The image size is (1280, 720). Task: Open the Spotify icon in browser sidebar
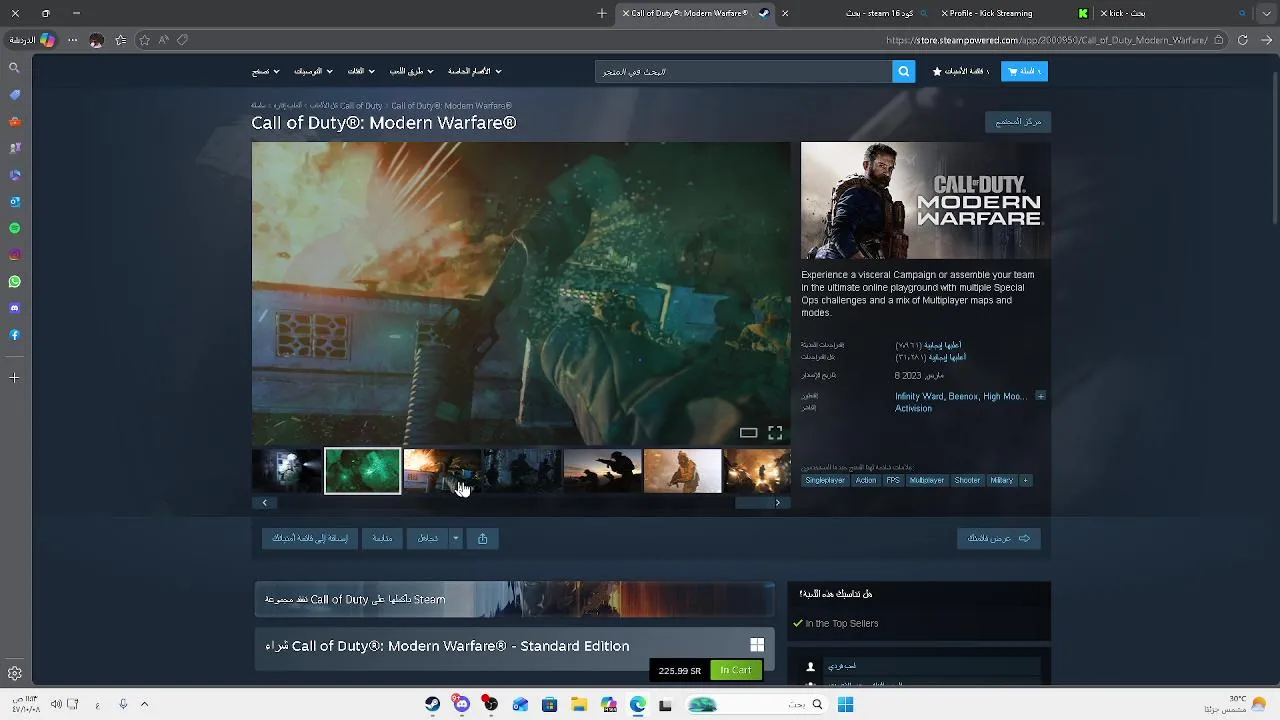point(14,228)
